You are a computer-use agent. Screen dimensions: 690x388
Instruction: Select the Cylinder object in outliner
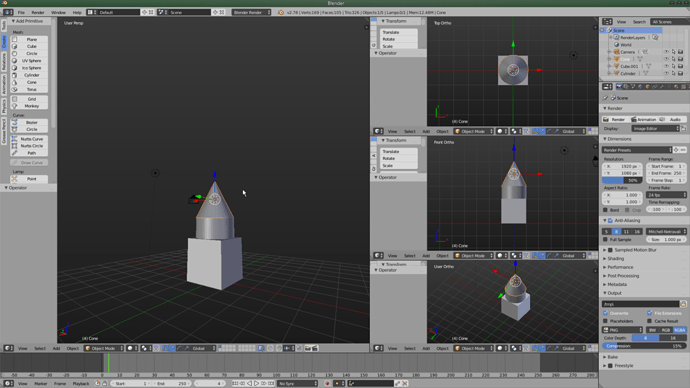coord(628,73)
